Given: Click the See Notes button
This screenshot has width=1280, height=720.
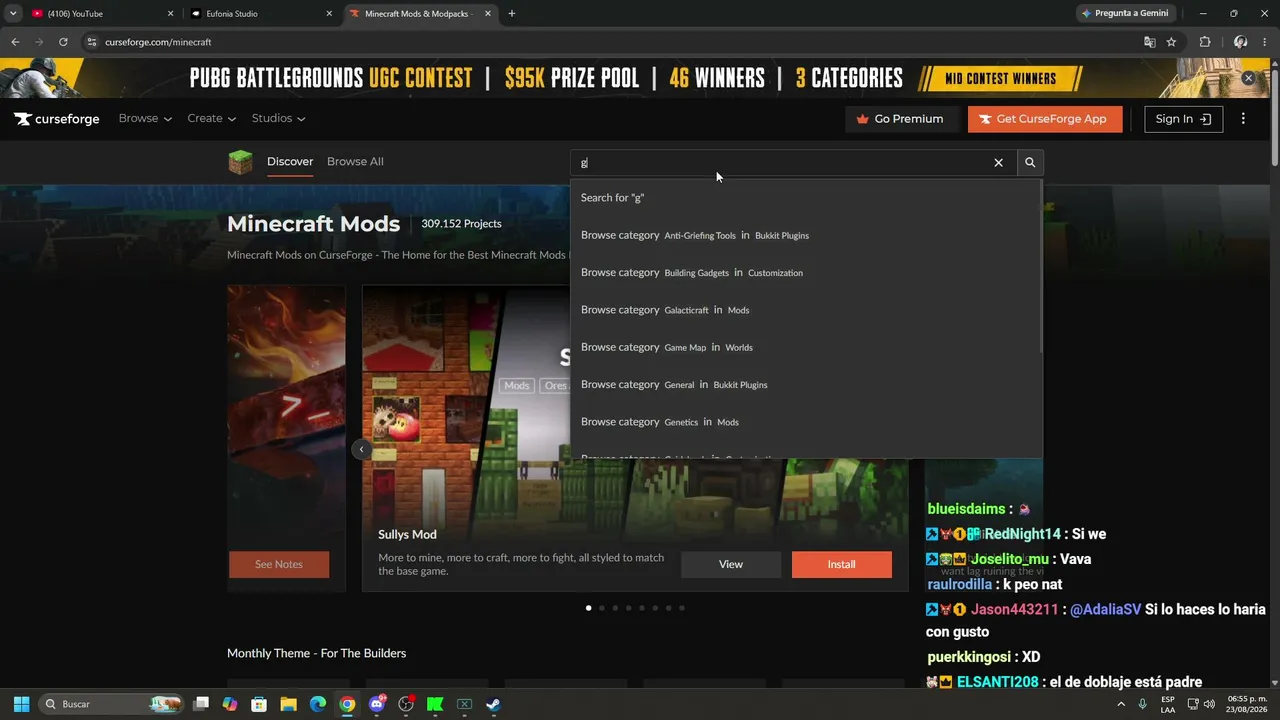Looking at the screenshot, I should point(279,564).
